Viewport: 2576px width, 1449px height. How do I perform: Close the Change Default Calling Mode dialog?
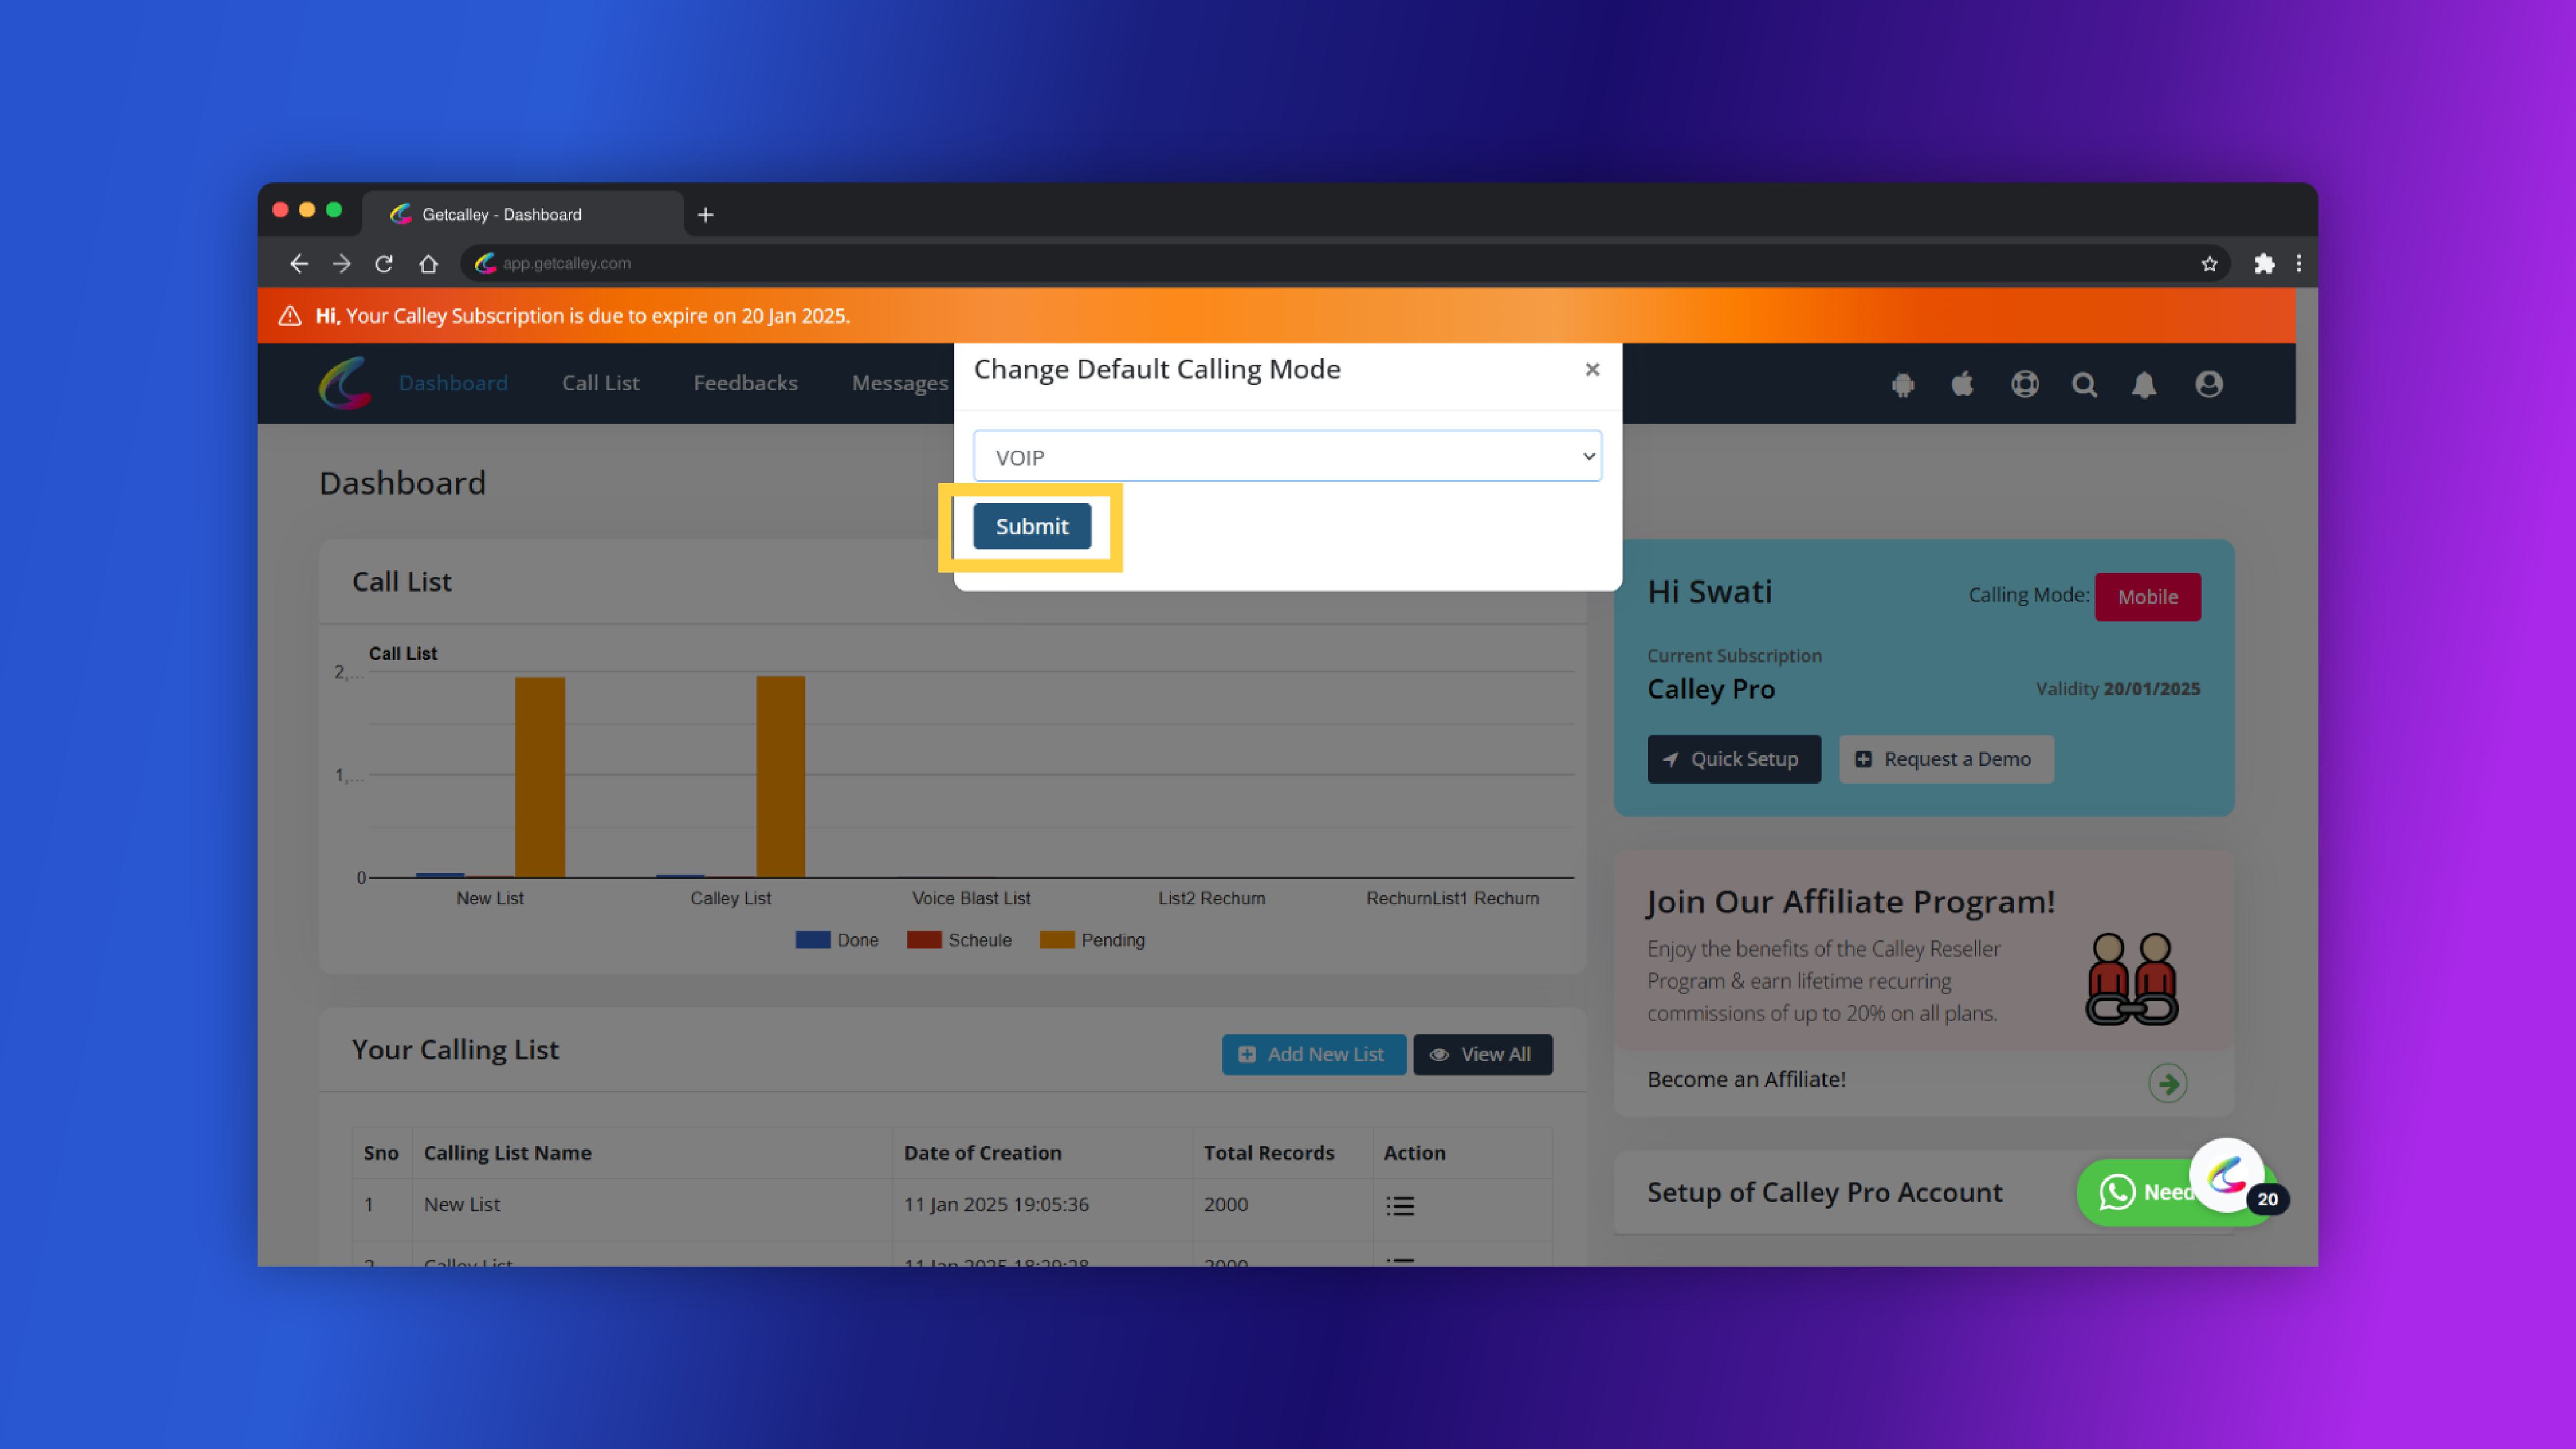coord(1592,370)
